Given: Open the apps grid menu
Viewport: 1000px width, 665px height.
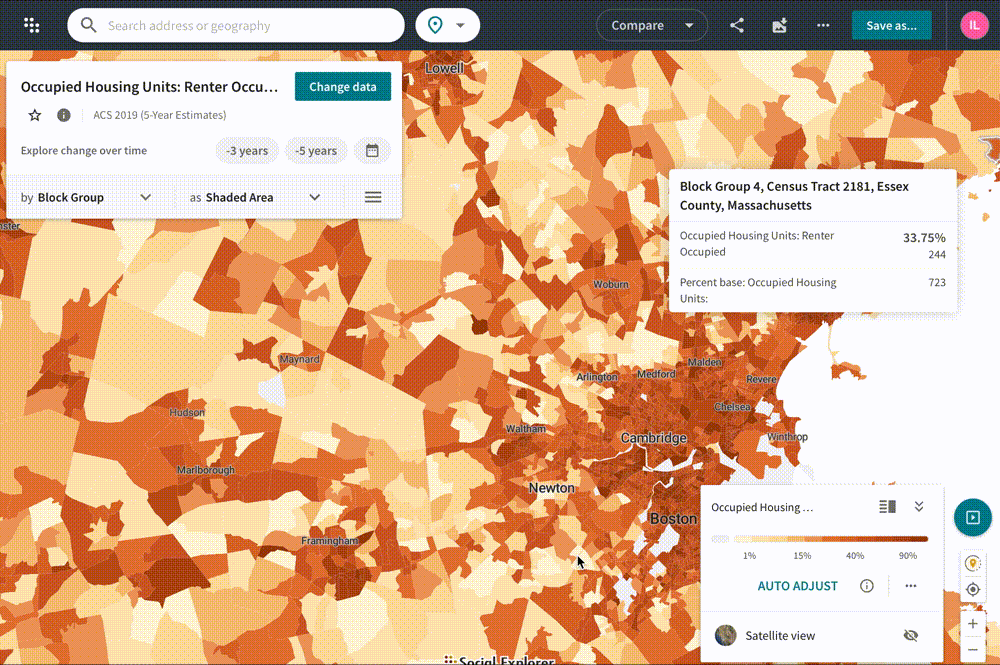Looking at the screenshot, I should [31, 26].
